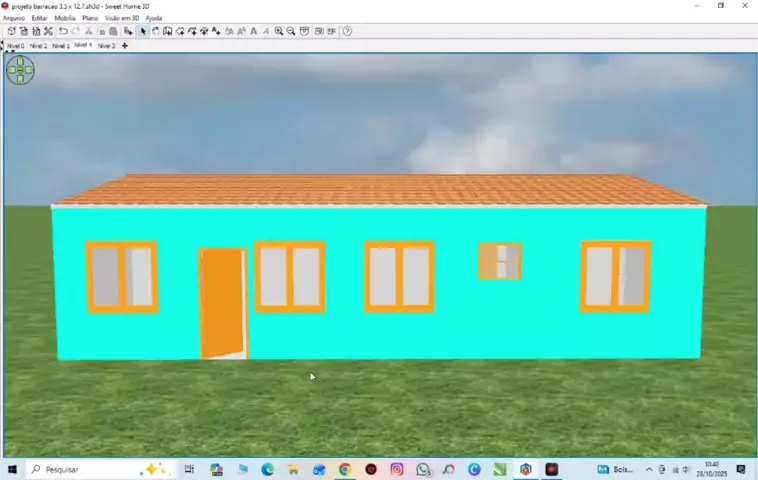Click the 3D navigation arrows control

coord(20,70)
